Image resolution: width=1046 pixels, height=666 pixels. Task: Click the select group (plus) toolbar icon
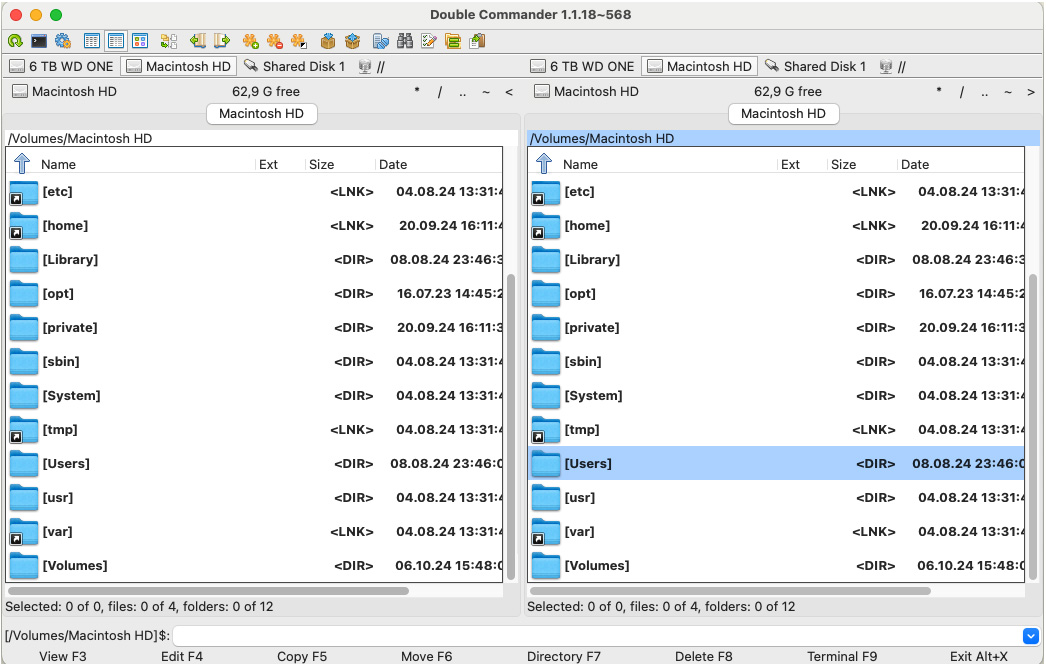tap(251, 41)
